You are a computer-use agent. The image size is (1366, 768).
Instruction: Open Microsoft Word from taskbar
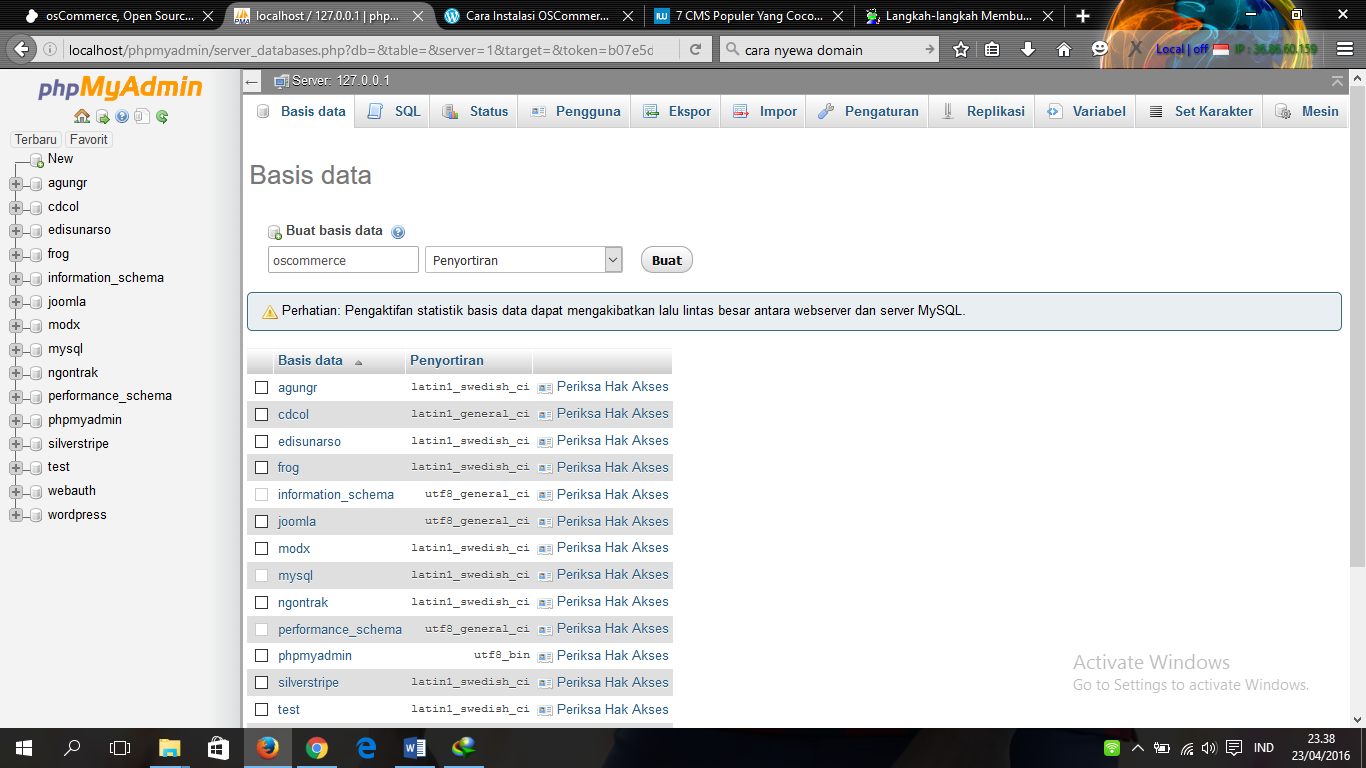pos(414,747)
